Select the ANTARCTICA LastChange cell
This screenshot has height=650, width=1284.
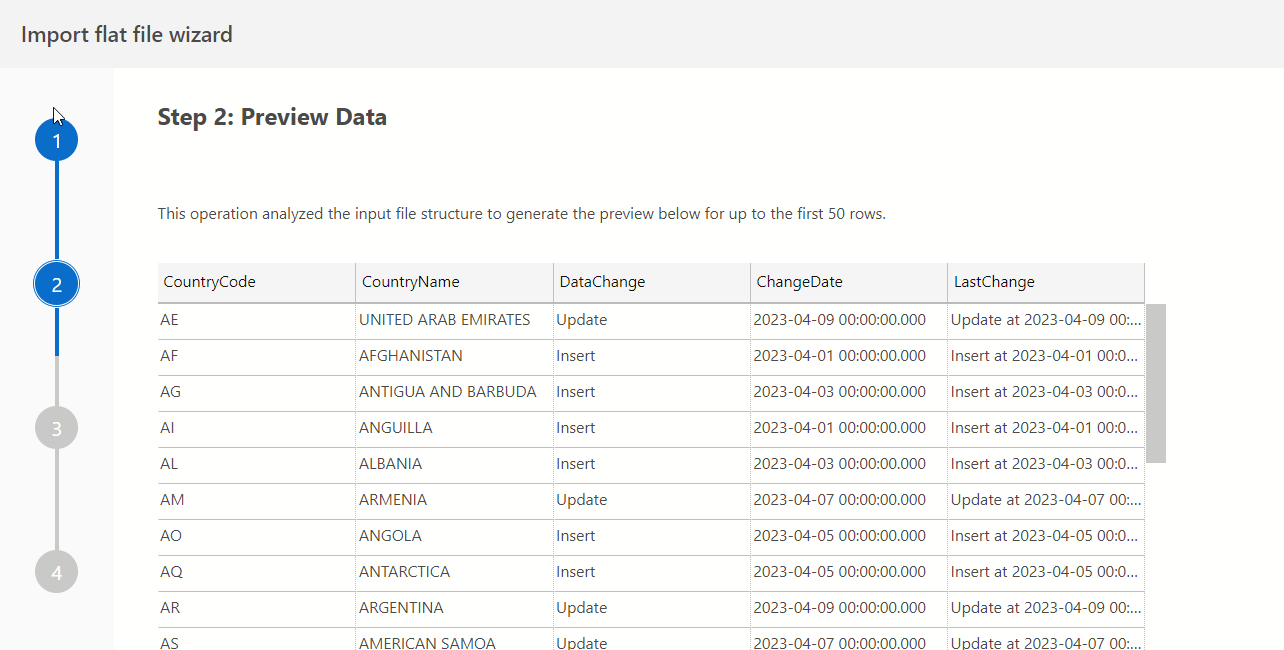(1045, 572)
